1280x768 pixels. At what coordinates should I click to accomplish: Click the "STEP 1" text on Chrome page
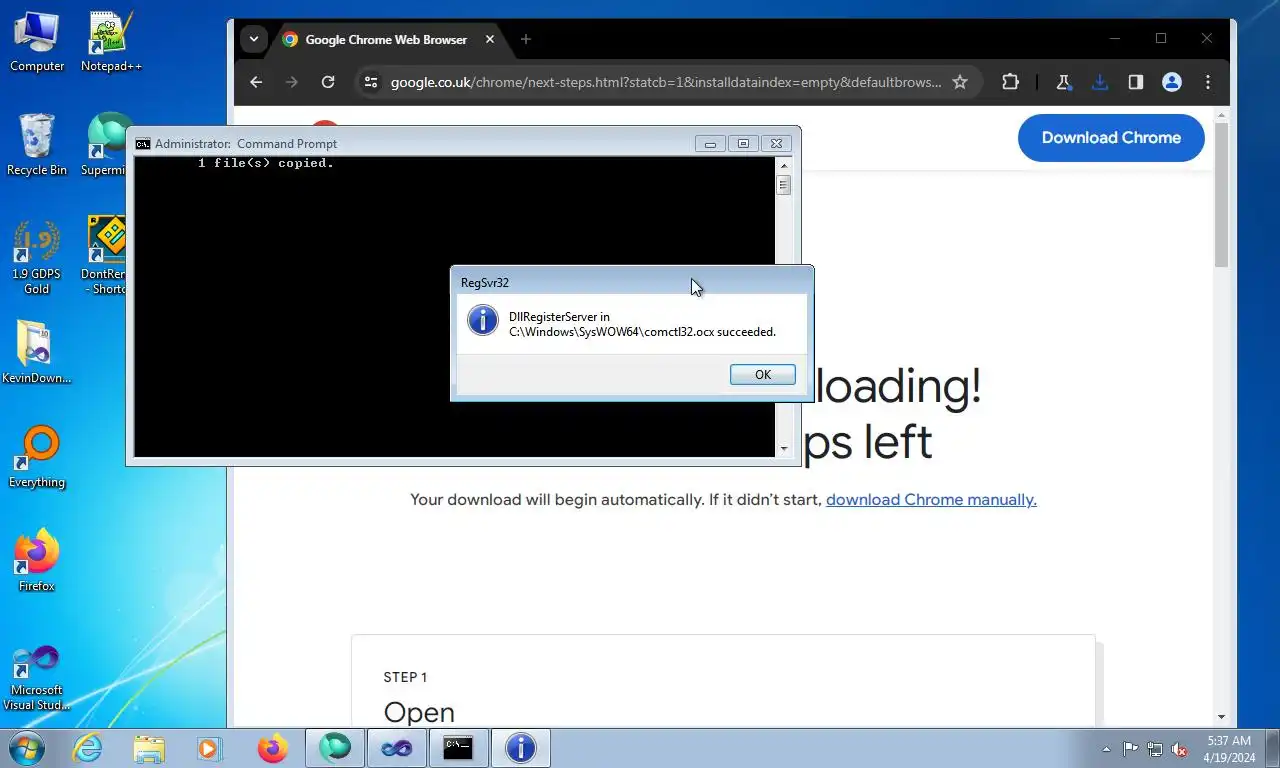405,677
